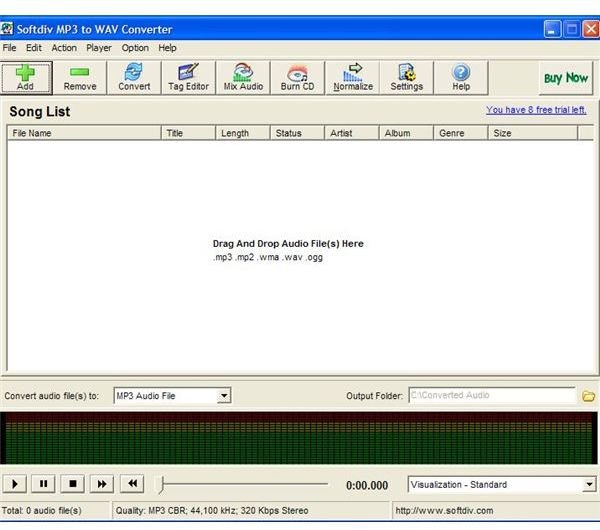
Task: Sort by the File Name column header
Action: click(84, 133)
